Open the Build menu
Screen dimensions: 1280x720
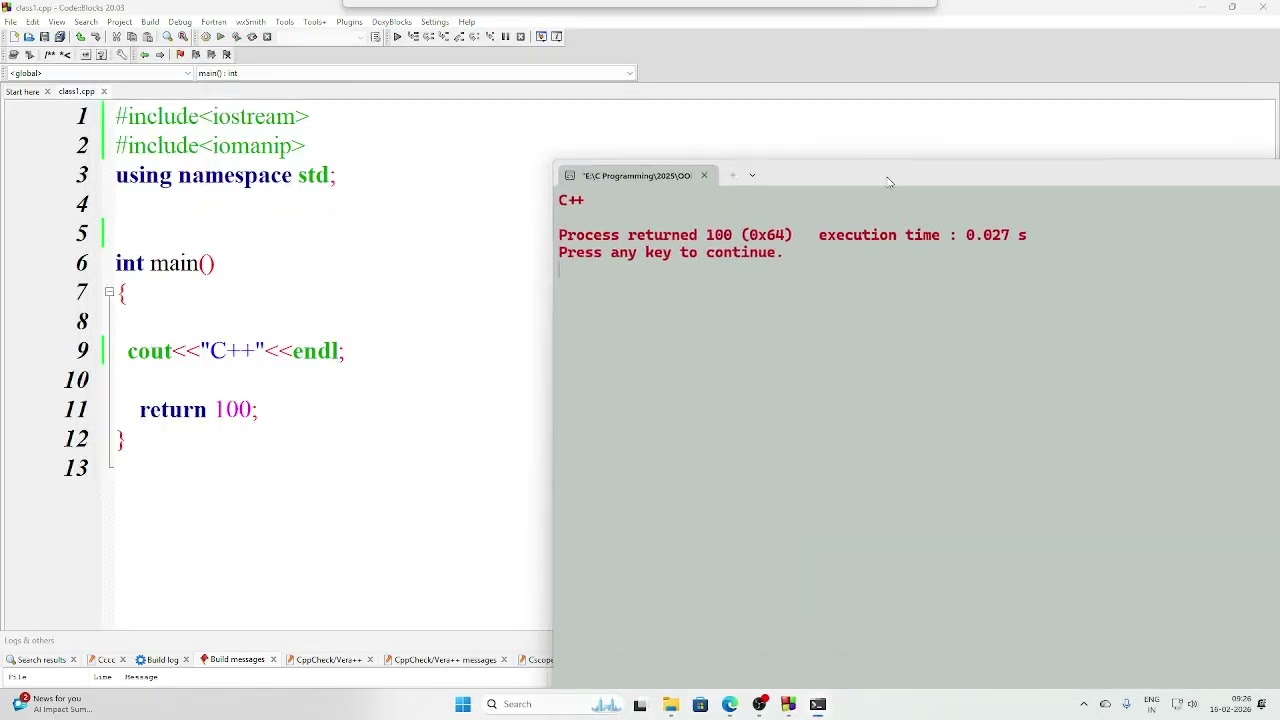150,22
